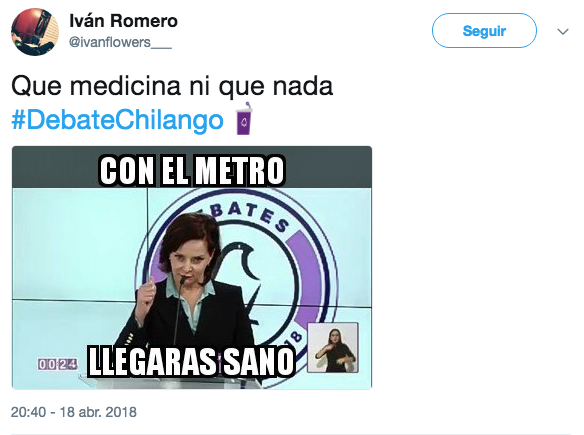
Task: Click the text Que medicina ni que nada
Action: (x=172, y=86)
